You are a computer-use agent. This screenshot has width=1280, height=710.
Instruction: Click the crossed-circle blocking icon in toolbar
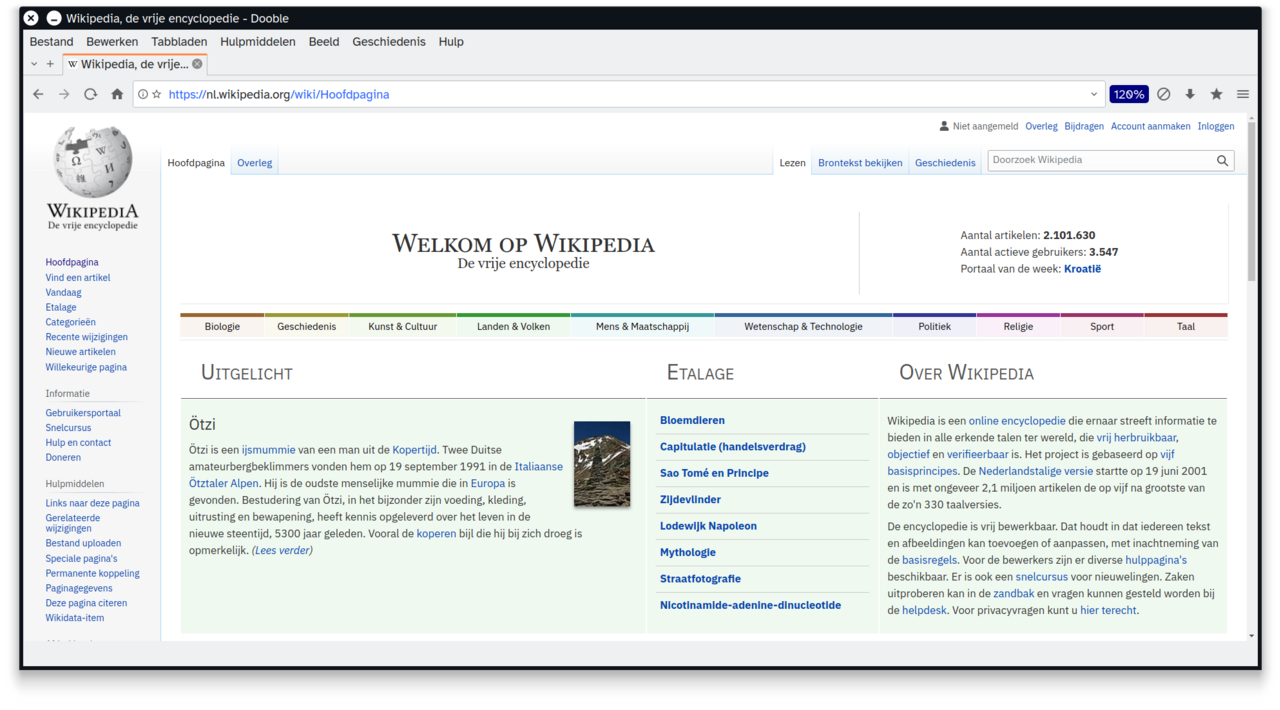[1164, 94]
